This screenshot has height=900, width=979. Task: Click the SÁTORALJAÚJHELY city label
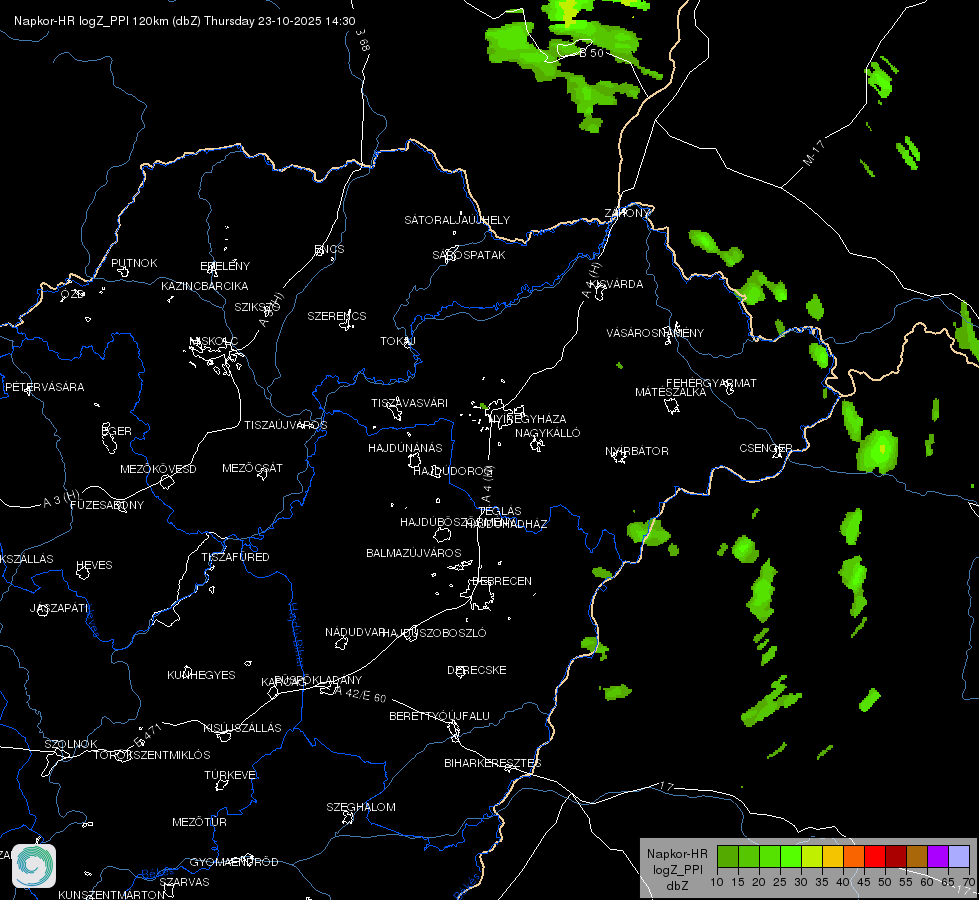(457, 220)
